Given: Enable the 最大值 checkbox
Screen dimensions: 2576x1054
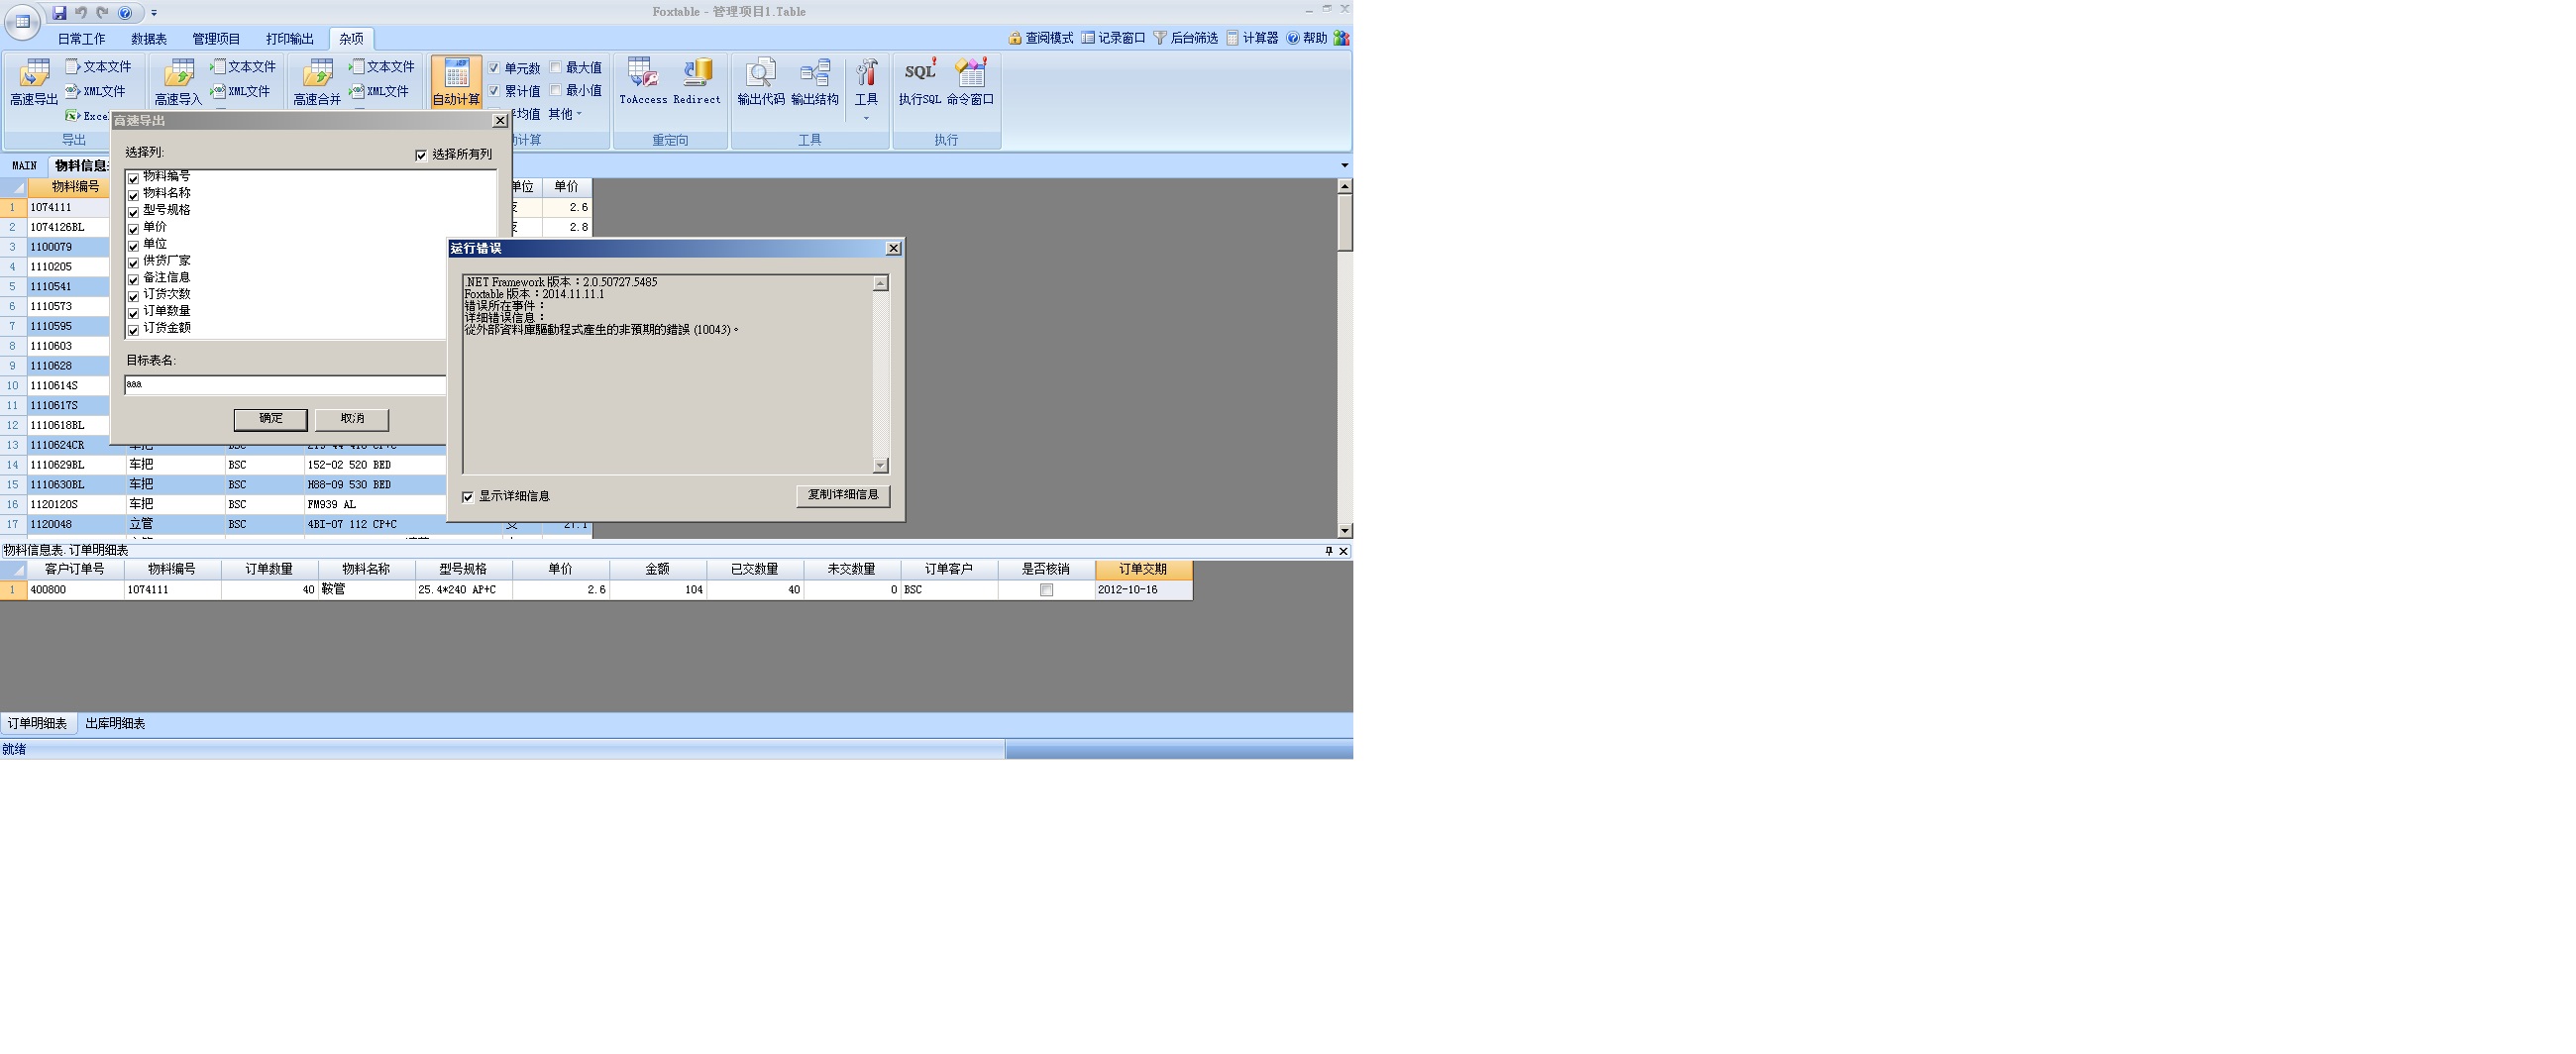Looking at the screenshot, I should click(556, 68).
